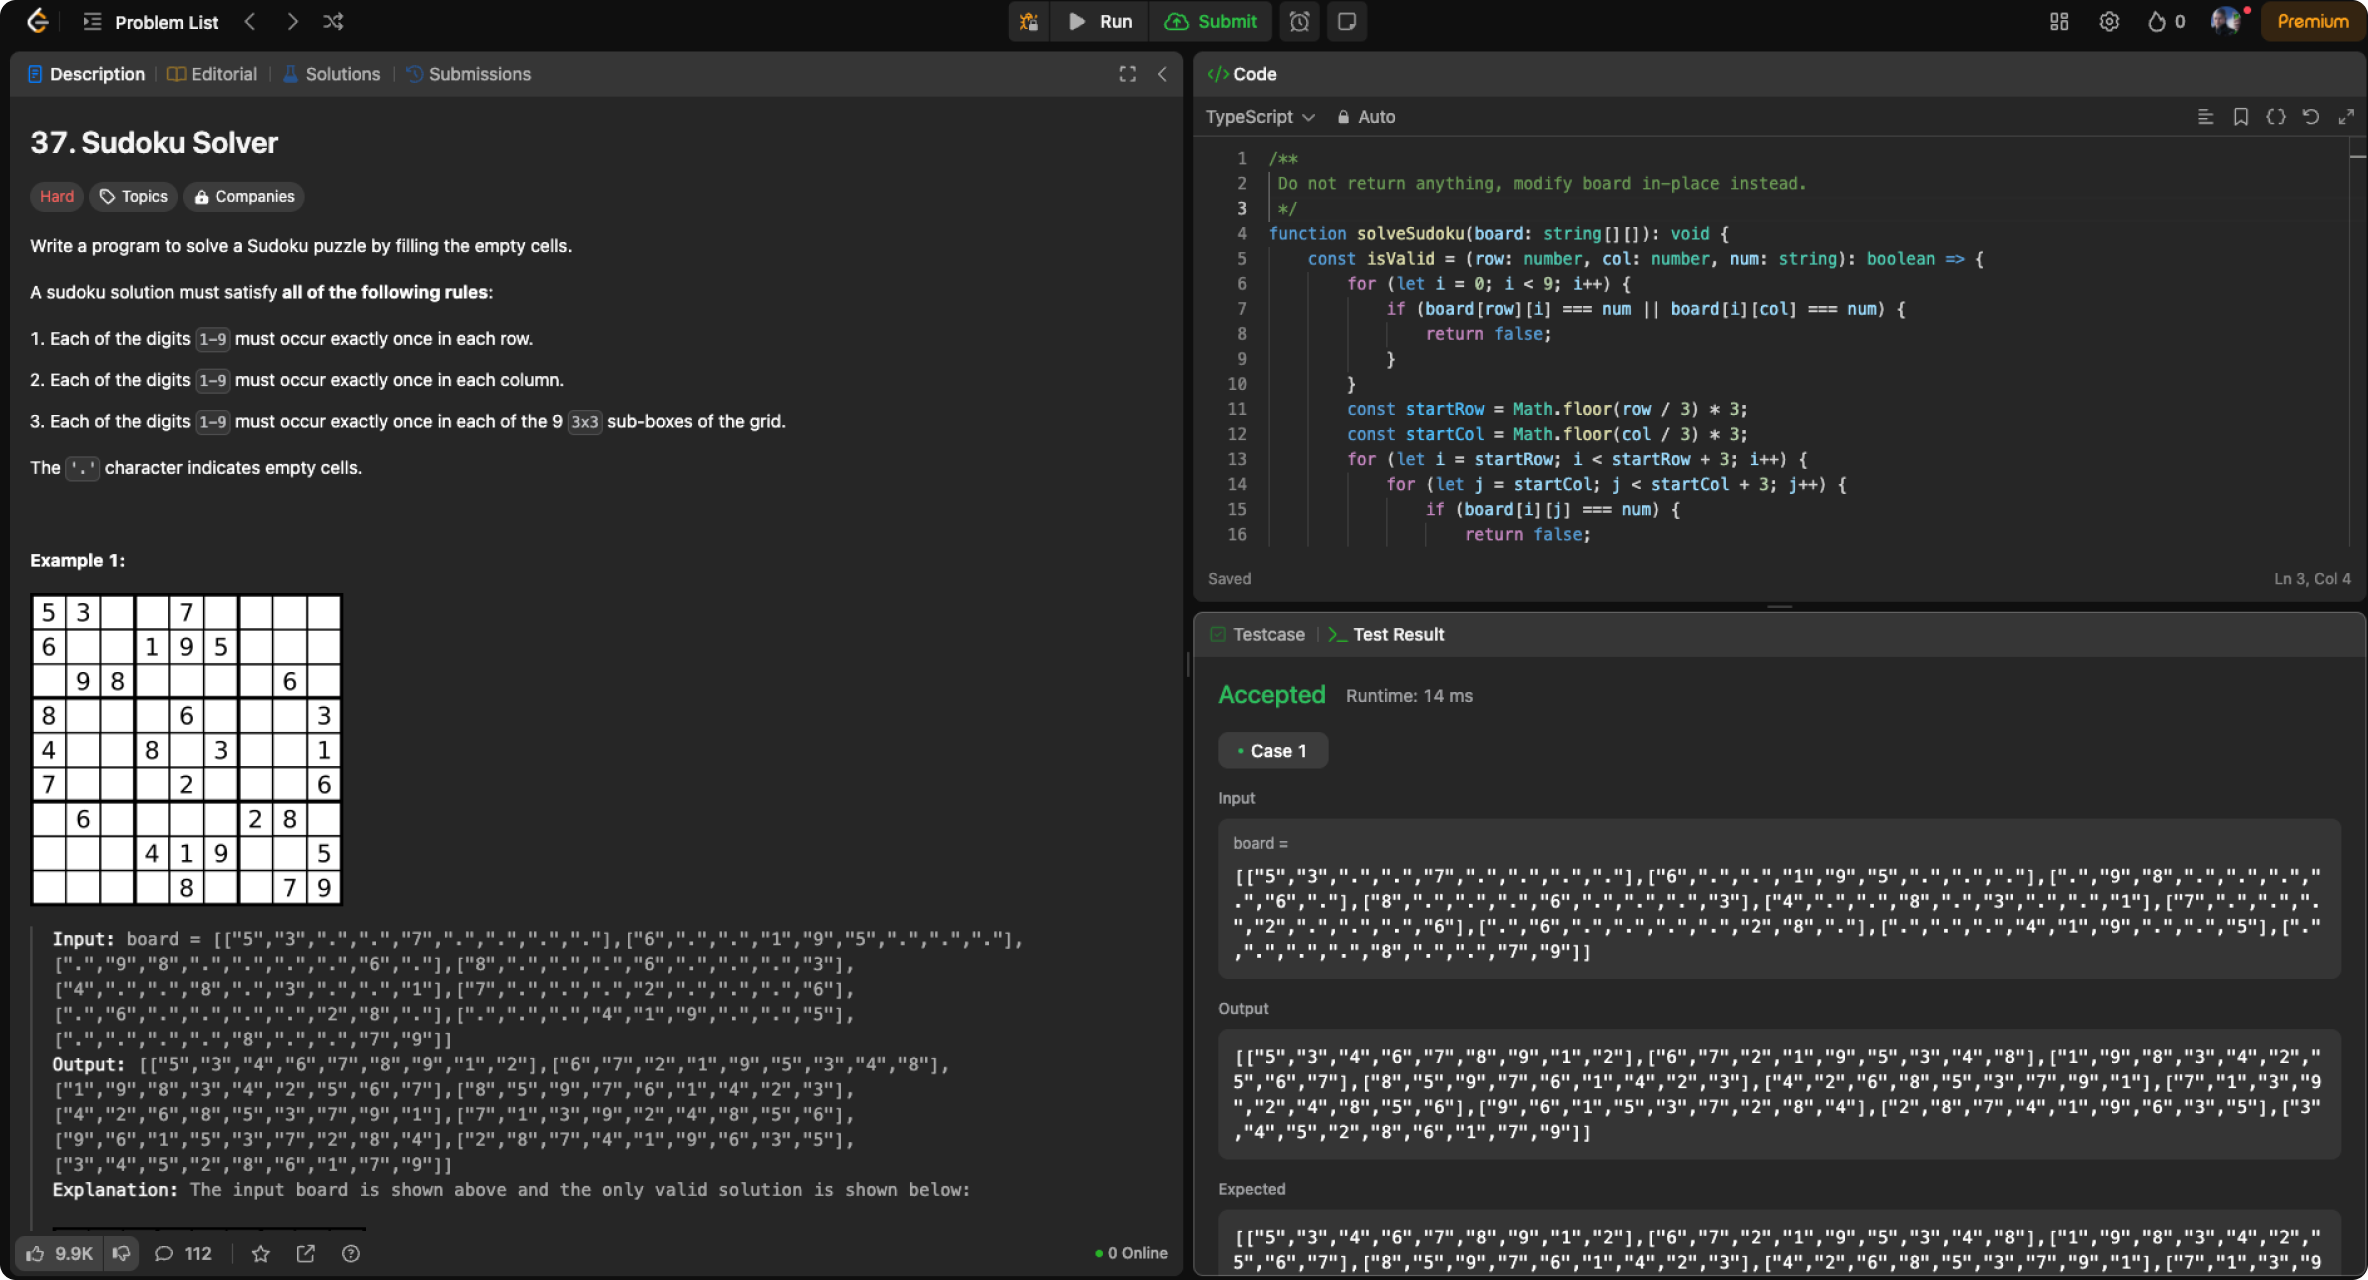The height and width of the screenshot is (1280, 2368).
Task: Select the Case 1 result
Action: (x=1273, y=751)
